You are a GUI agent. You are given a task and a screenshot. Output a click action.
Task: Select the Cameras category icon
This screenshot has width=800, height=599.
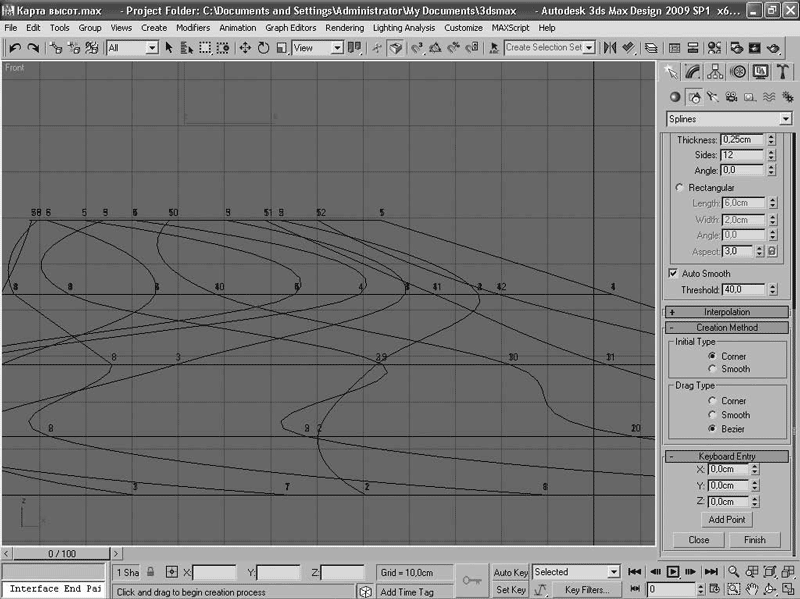(731, 97)
